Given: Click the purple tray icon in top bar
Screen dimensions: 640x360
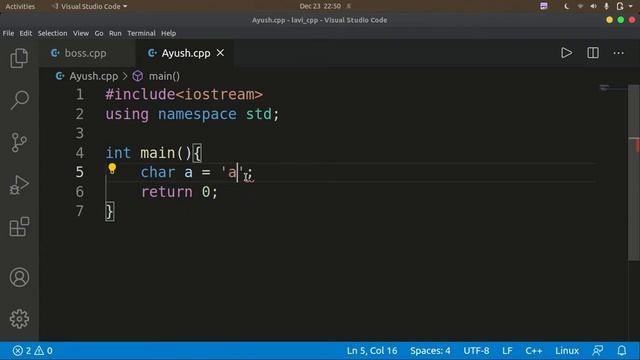Looking at the screenshot, I should [x=544, y=6].
